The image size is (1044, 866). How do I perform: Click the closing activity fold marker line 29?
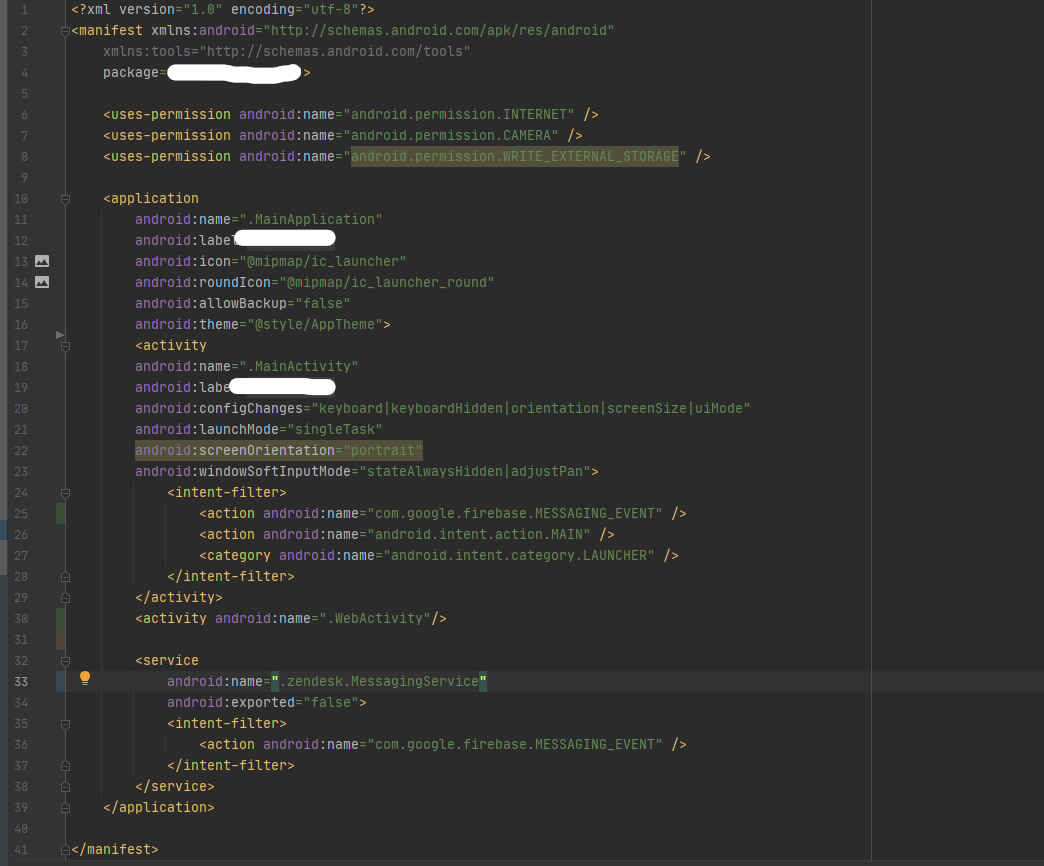tap(65, 598)
